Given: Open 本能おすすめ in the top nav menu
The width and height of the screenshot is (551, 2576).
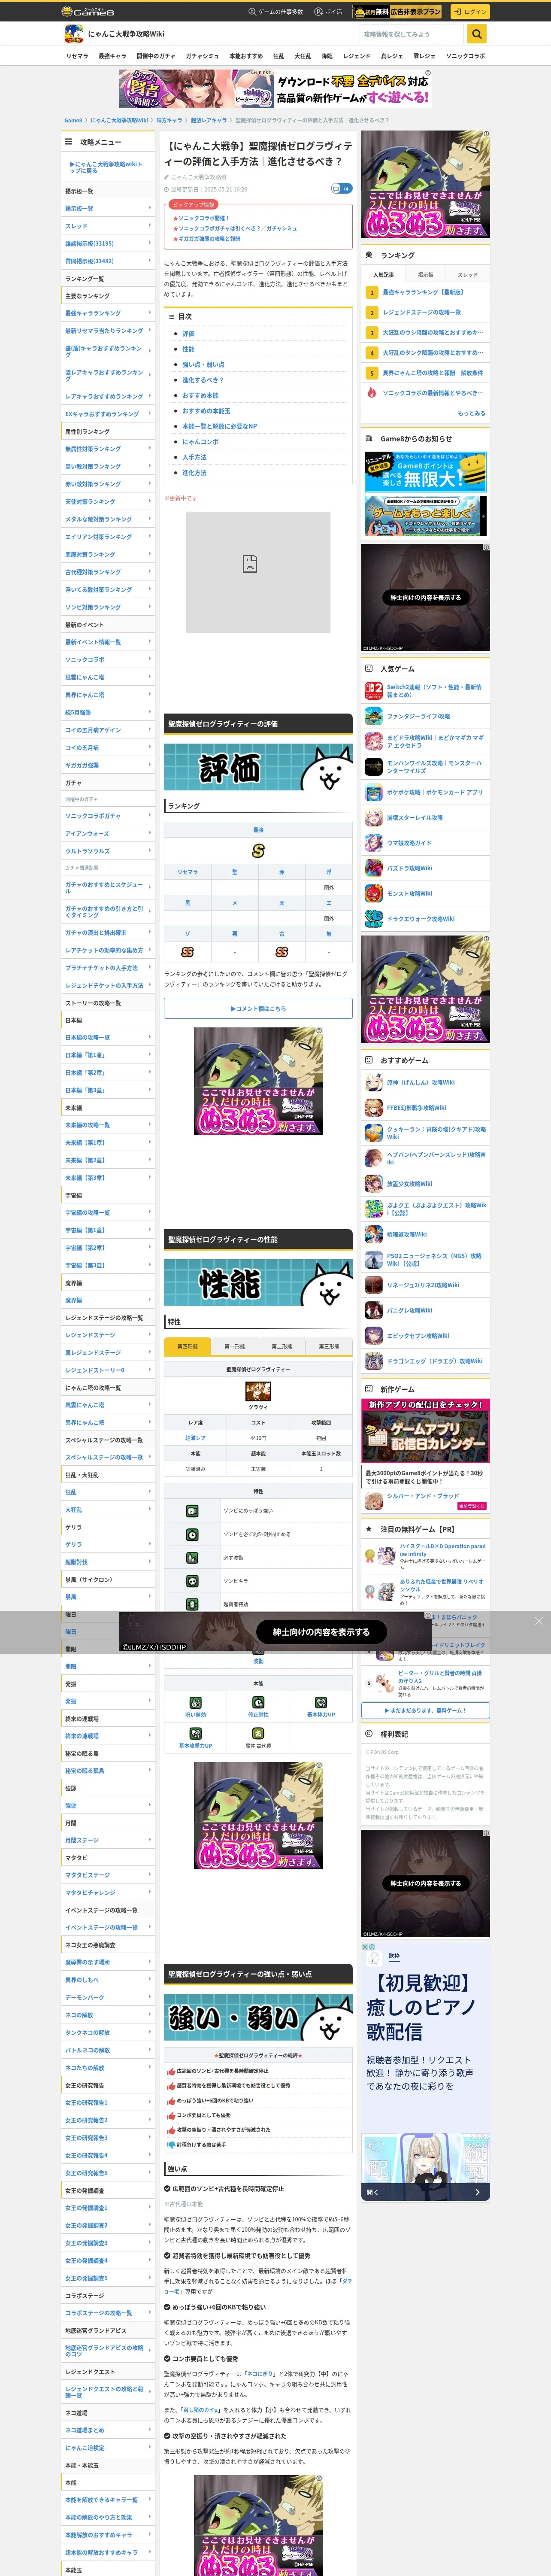Looking at the screenshot, I should click(246, 56).
